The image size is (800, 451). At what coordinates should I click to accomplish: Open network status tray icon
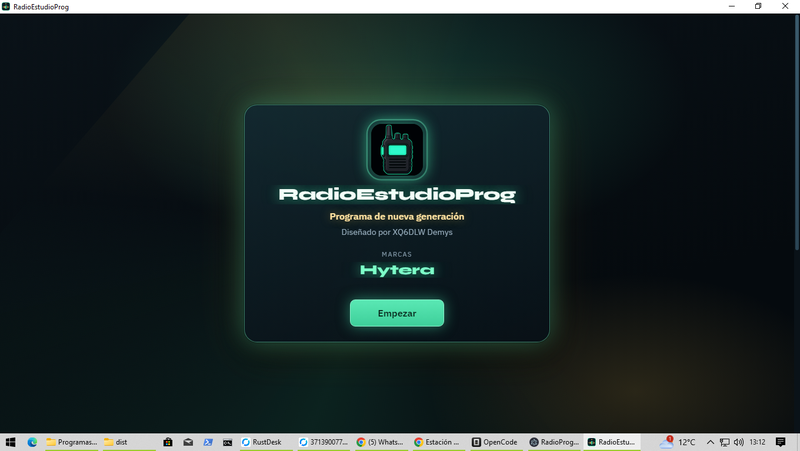(724, 442)
